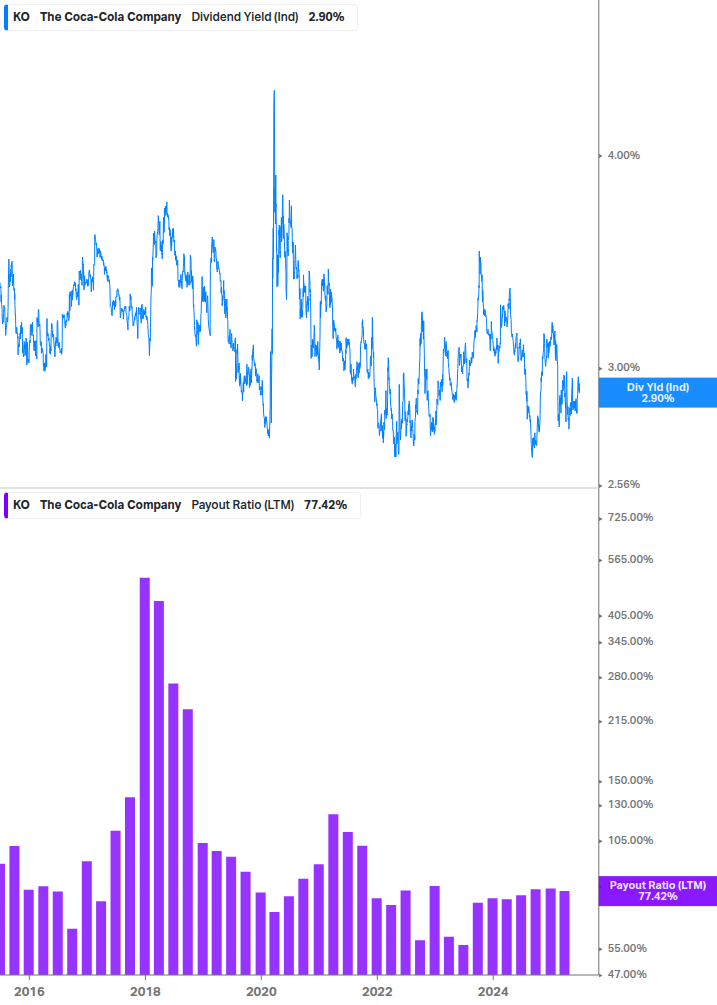Click the tallest payout ratio bar at 2018
The width and height of the screenshot is (717, 1005).
coord(145,776)
